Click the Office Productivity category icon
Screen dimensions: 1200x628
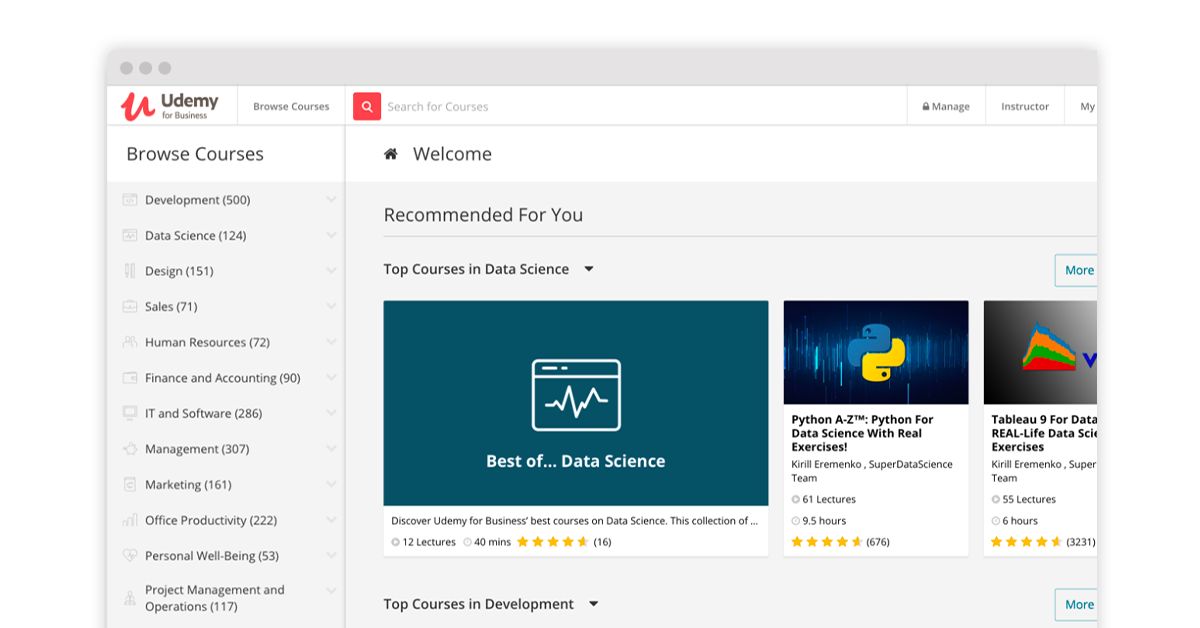coord(130,520)
